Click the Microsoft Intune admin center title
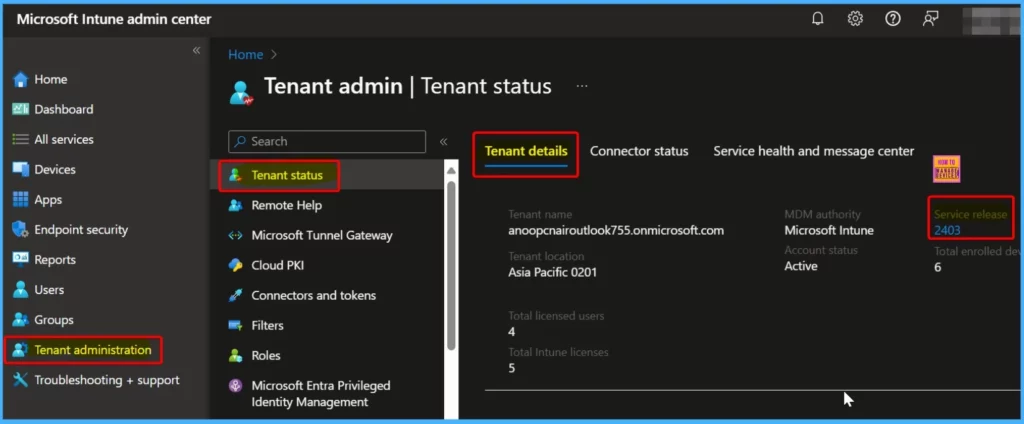This screenshot has height=424, width=1024. (x=114, y=20)
